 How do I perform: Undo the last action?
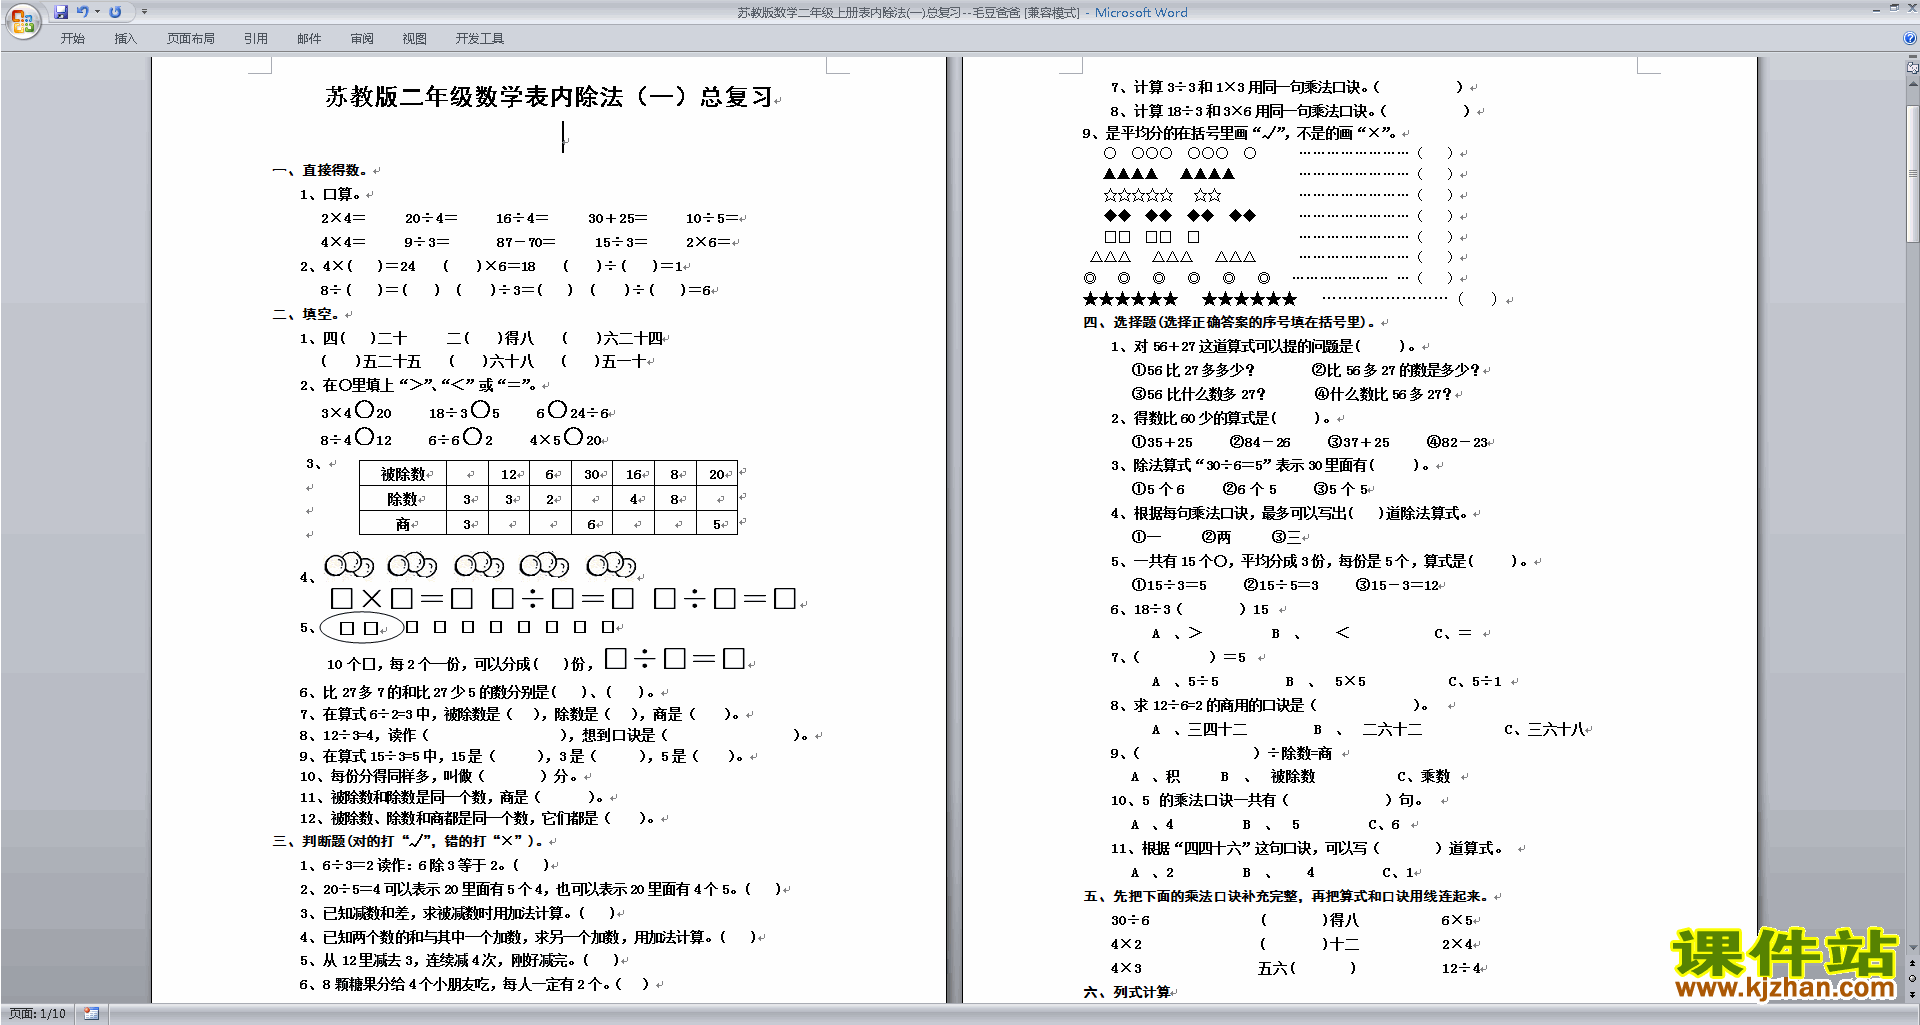[x=82, y=12]
